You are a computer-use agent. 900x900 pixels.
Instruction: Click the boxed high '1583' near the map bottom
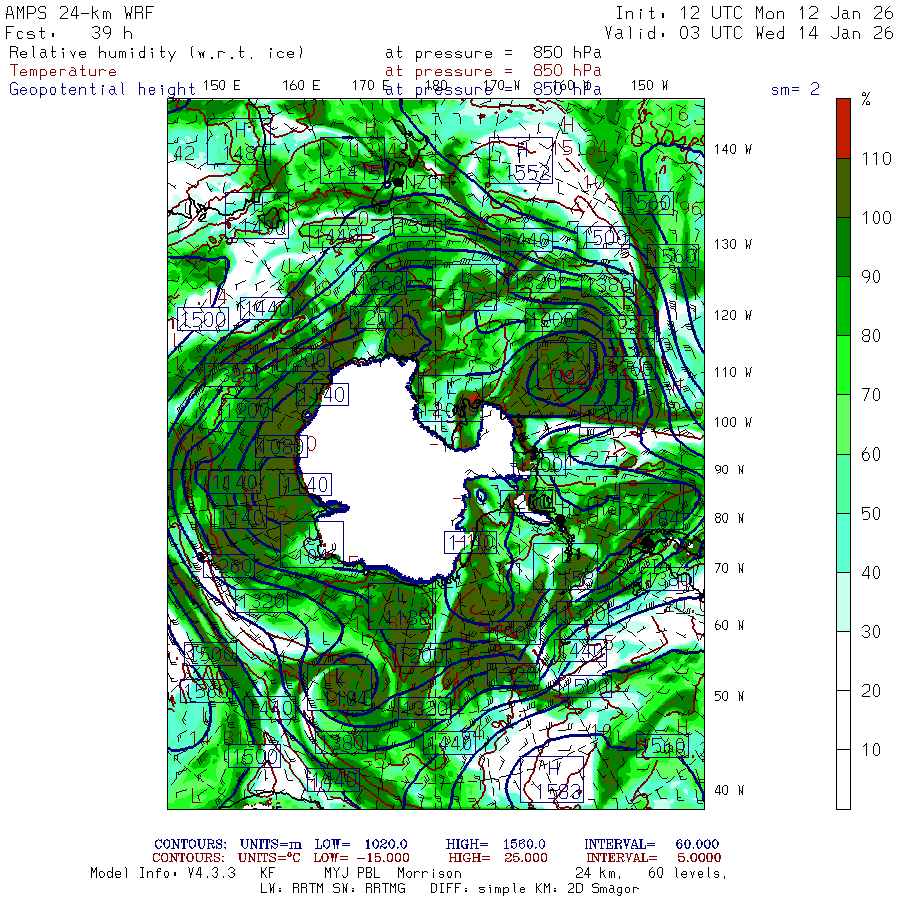tap(552, 779)
